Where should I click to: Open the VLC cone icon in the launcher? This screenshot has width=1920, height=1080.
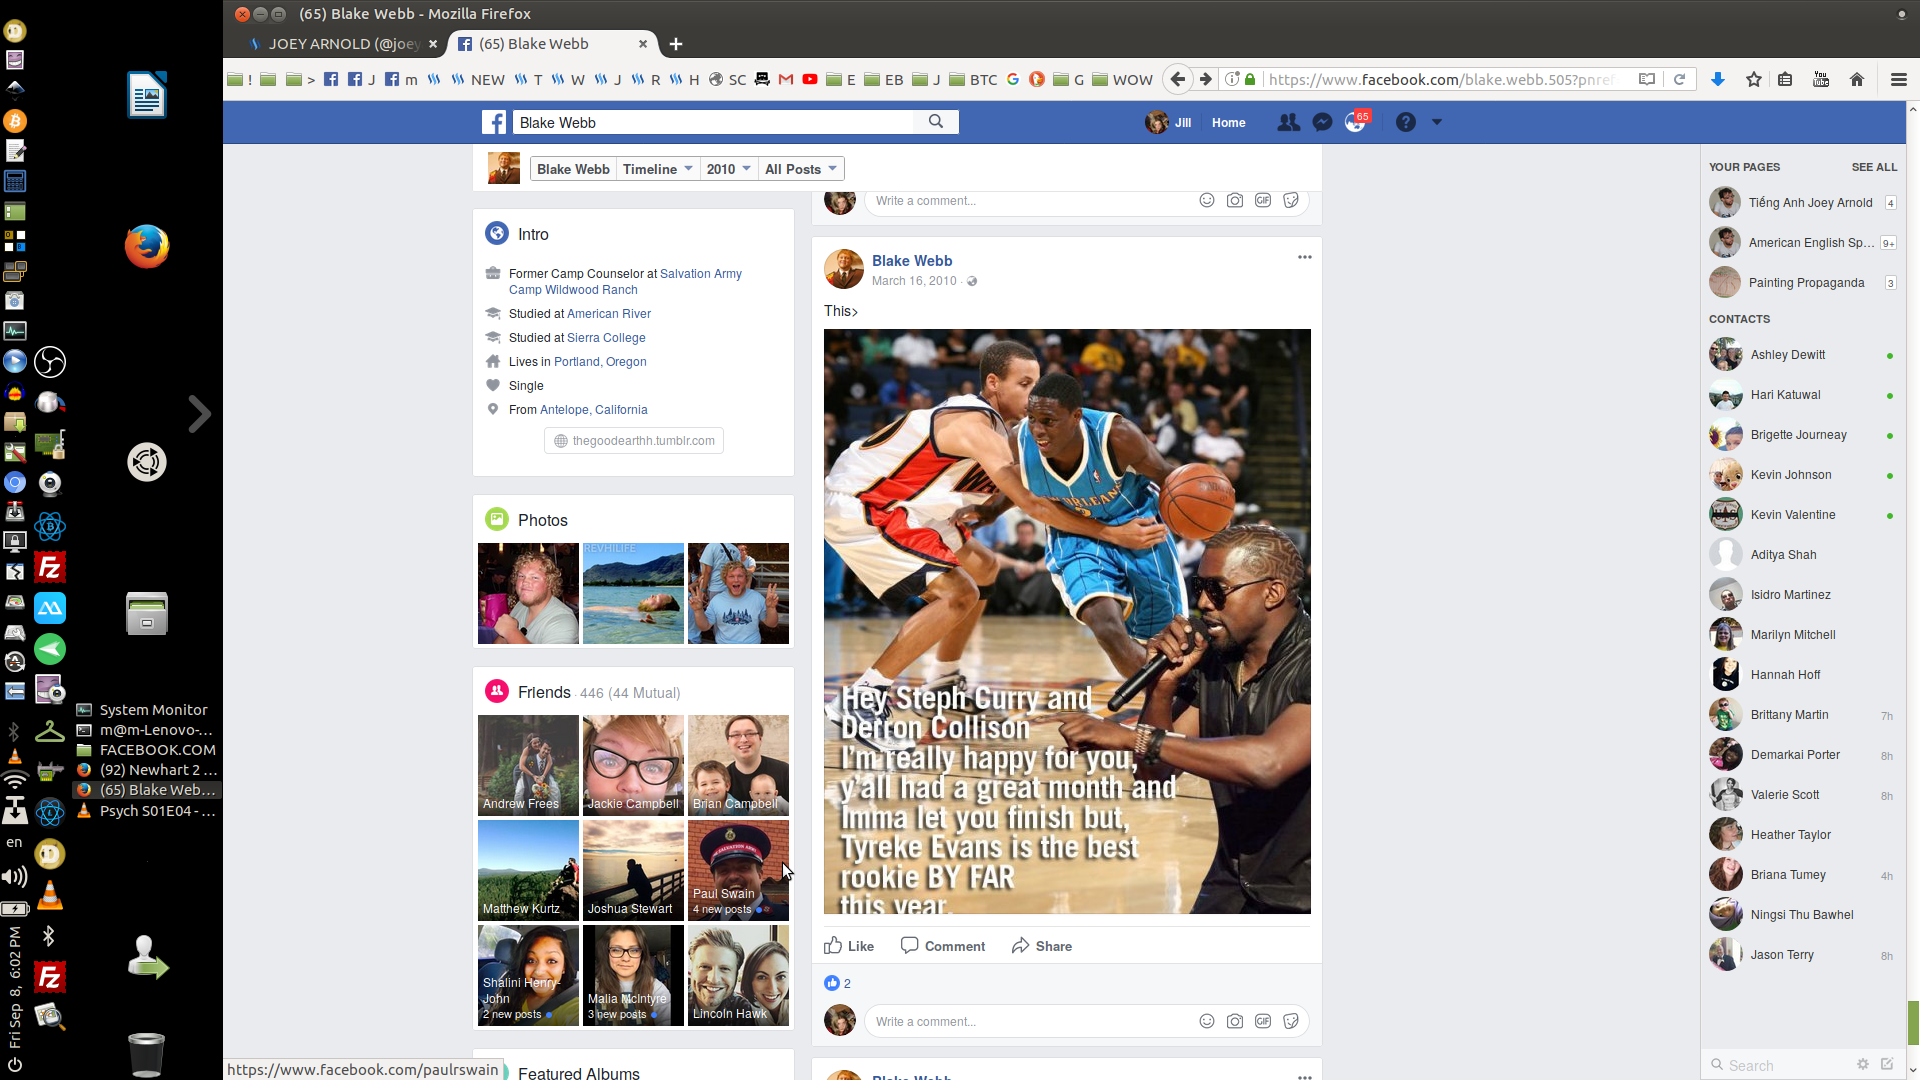pyautogui.click(x=49, y=895)
